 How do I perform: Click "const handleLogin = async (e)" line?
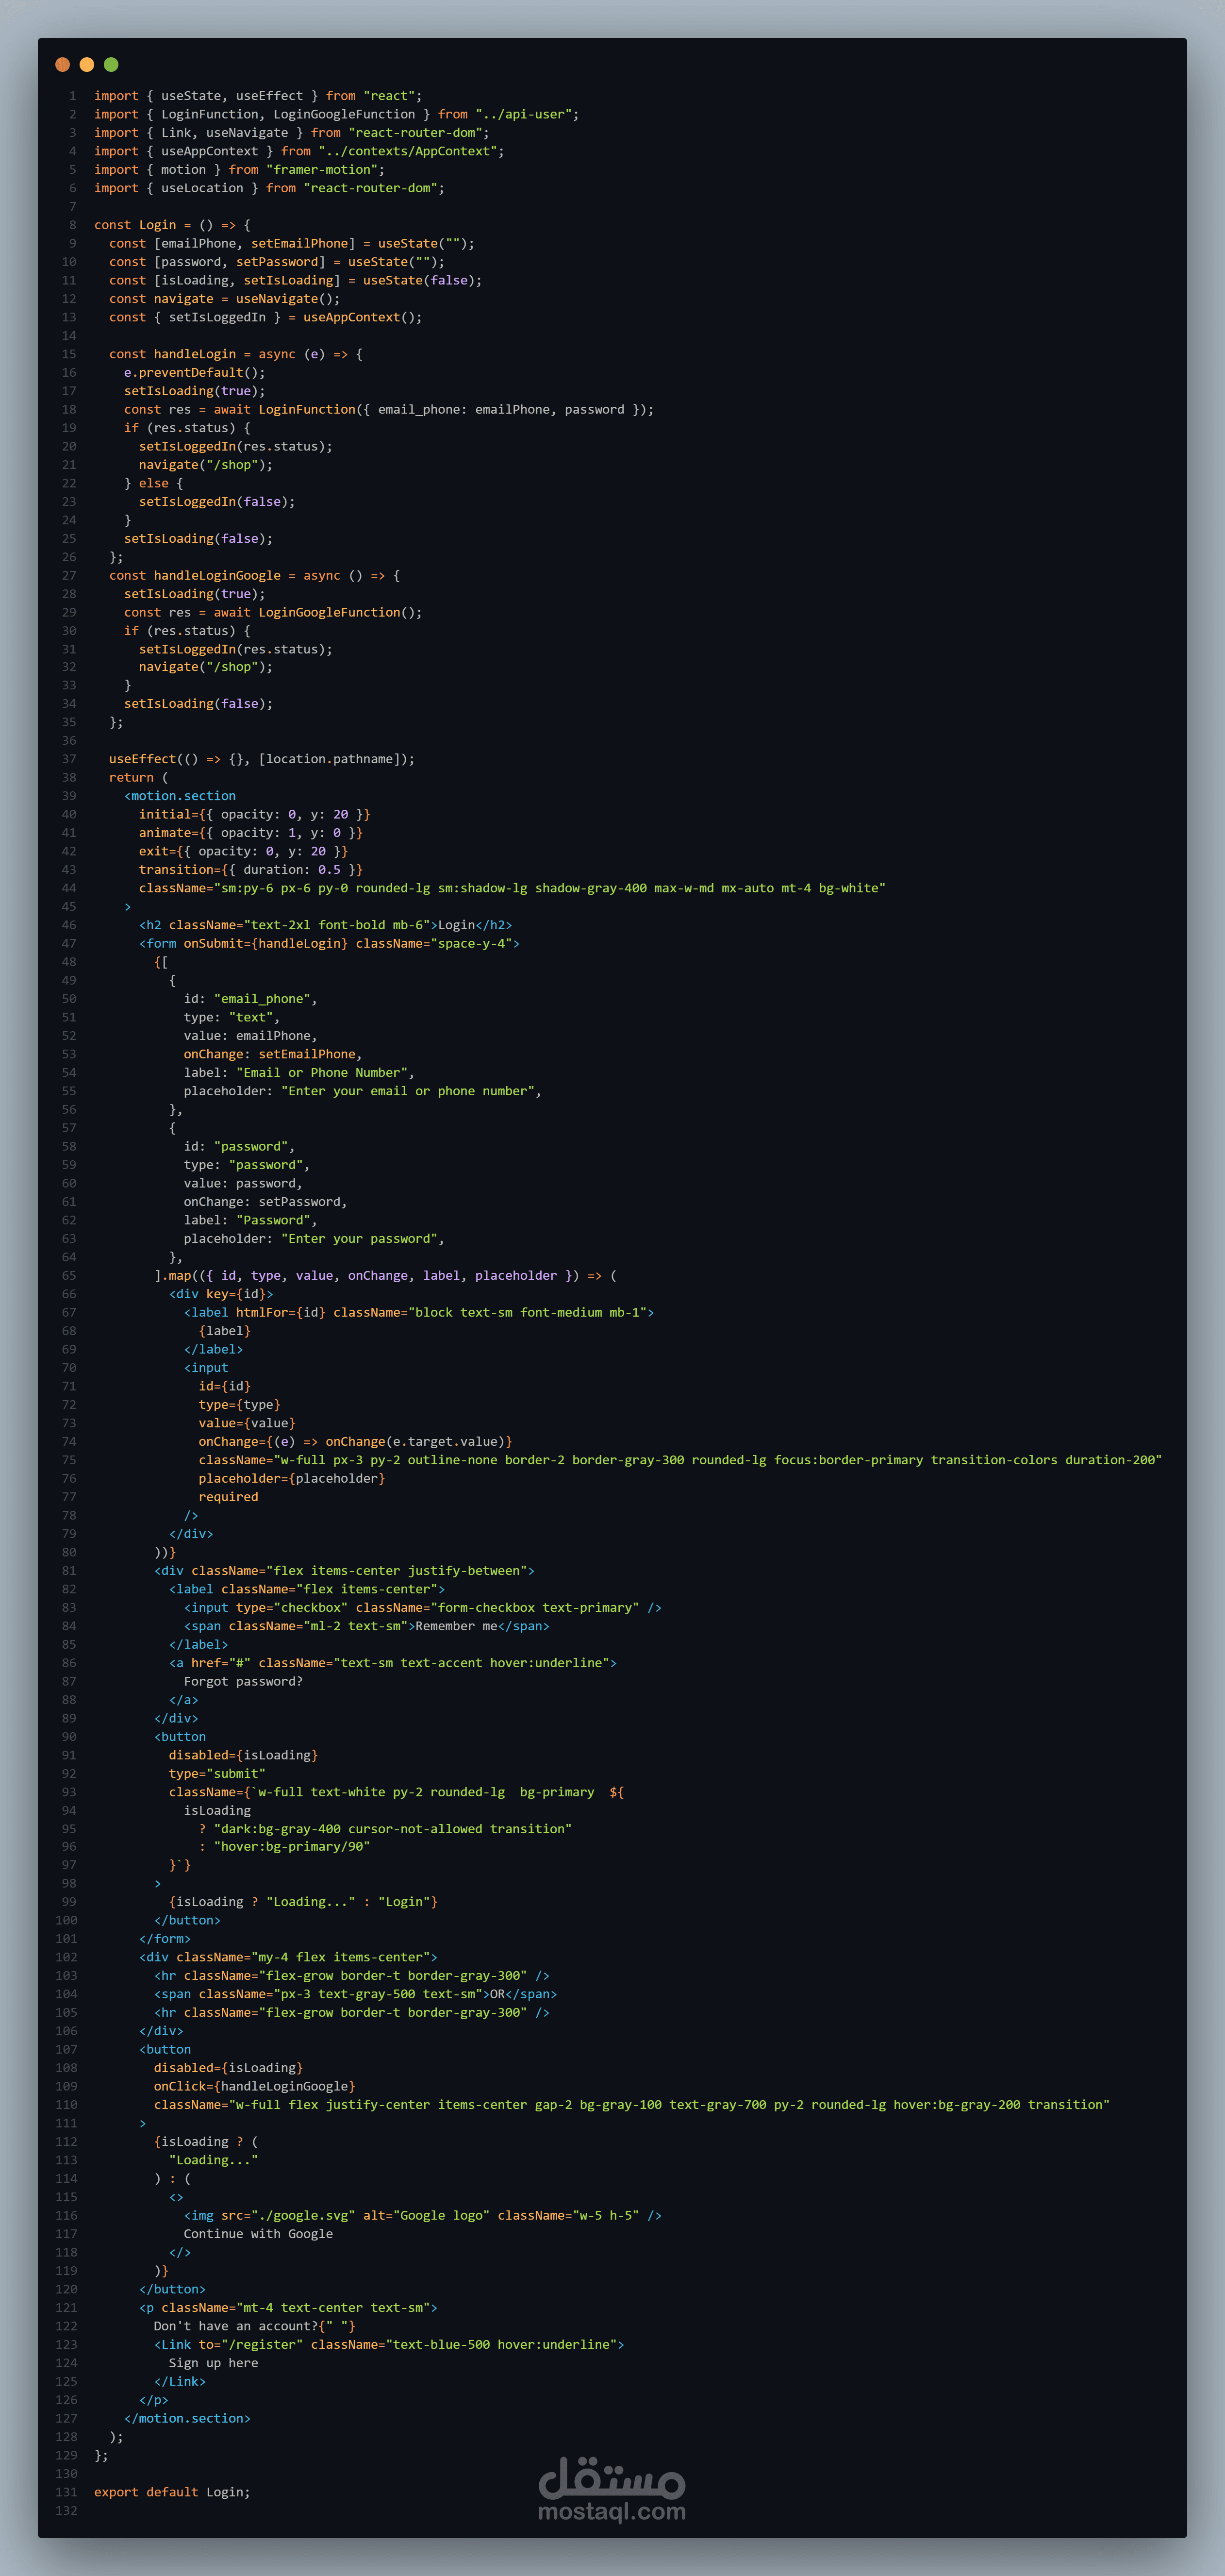236,354
